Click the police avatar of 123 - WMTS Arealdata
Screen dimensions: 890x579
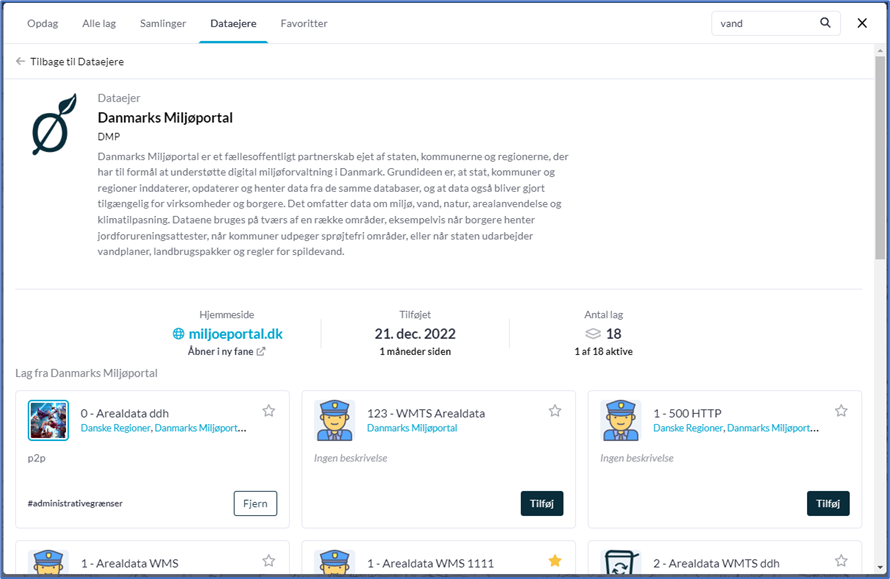coord(334,420)
